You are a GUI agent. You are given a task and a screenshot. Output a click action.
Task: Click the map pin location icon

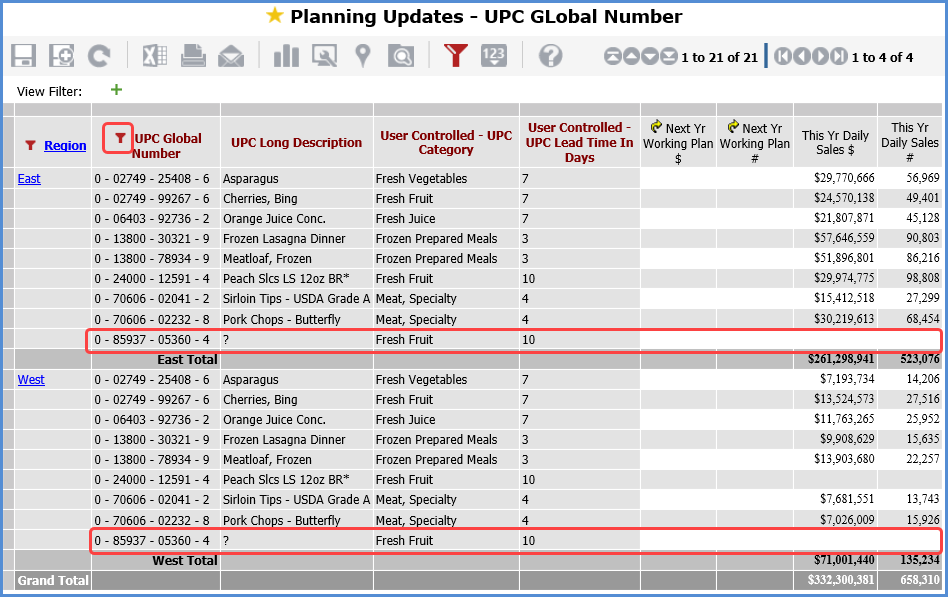point(363,56)
